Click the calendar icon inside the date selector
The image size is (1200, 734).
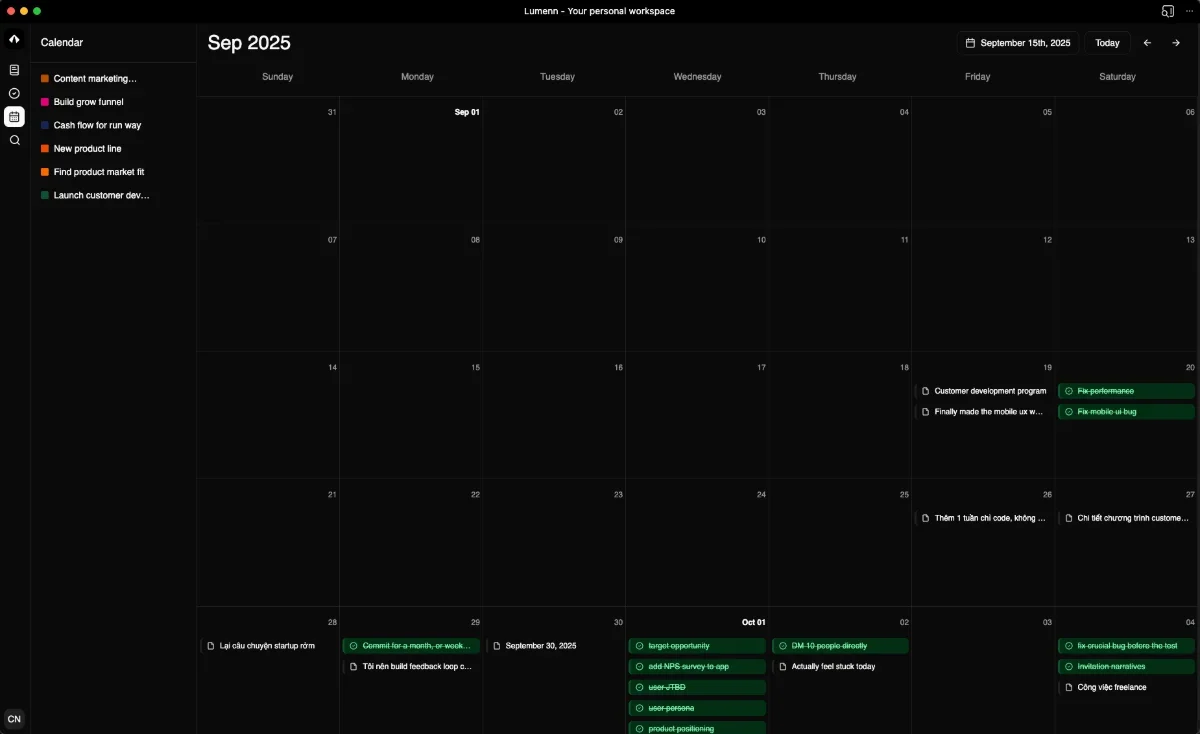pyautogui.click(x=969, y=42)
